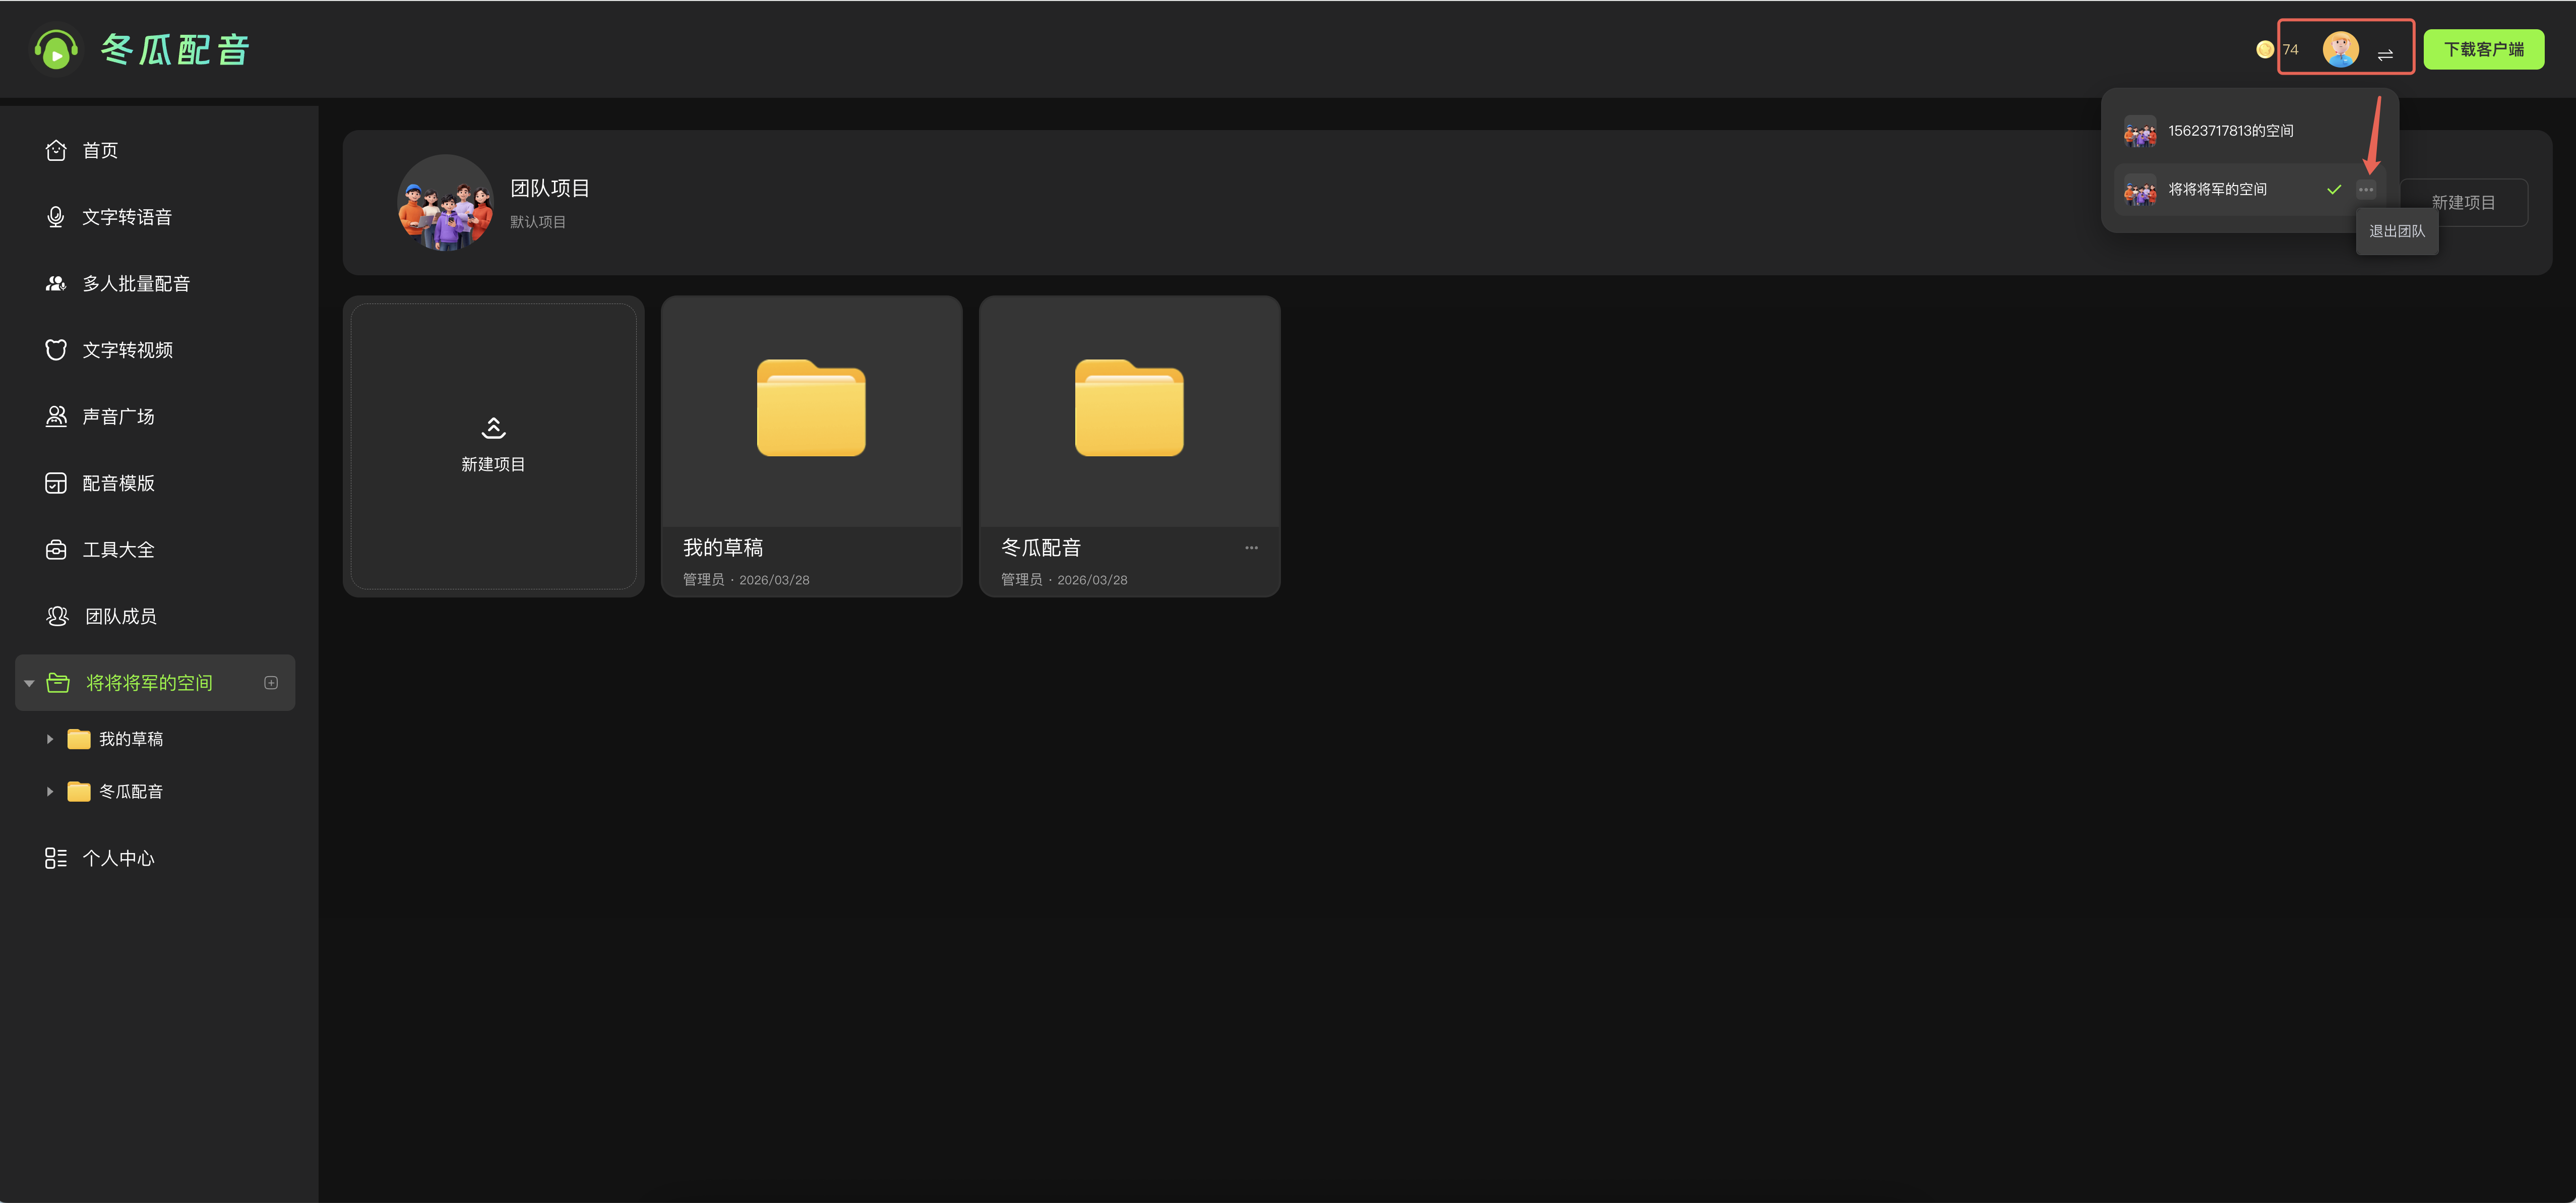This screenshot has height=1203, width=2576.
Task: Open 个人中心 in the sidebar
Action: click(118, 858)
